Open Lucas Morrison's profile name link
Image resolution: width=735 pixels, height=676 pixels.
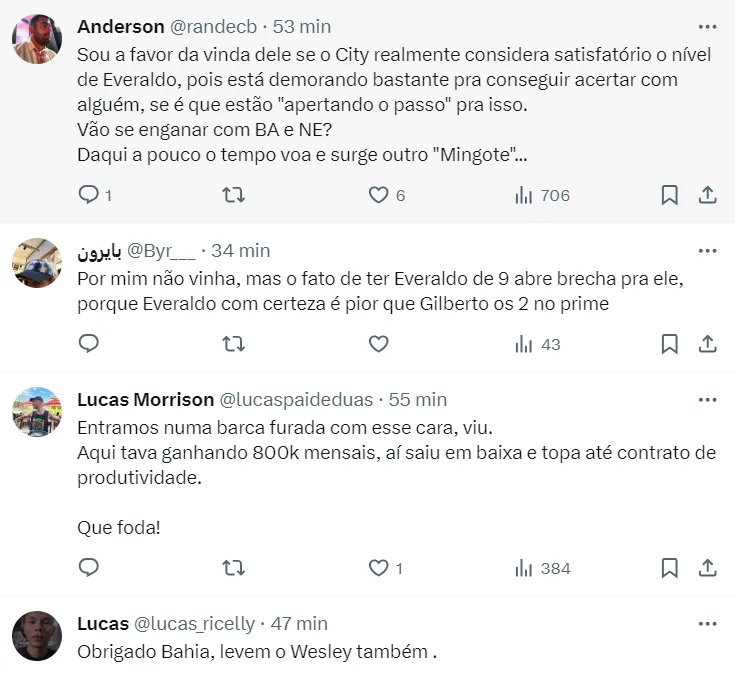coord(146,400)
